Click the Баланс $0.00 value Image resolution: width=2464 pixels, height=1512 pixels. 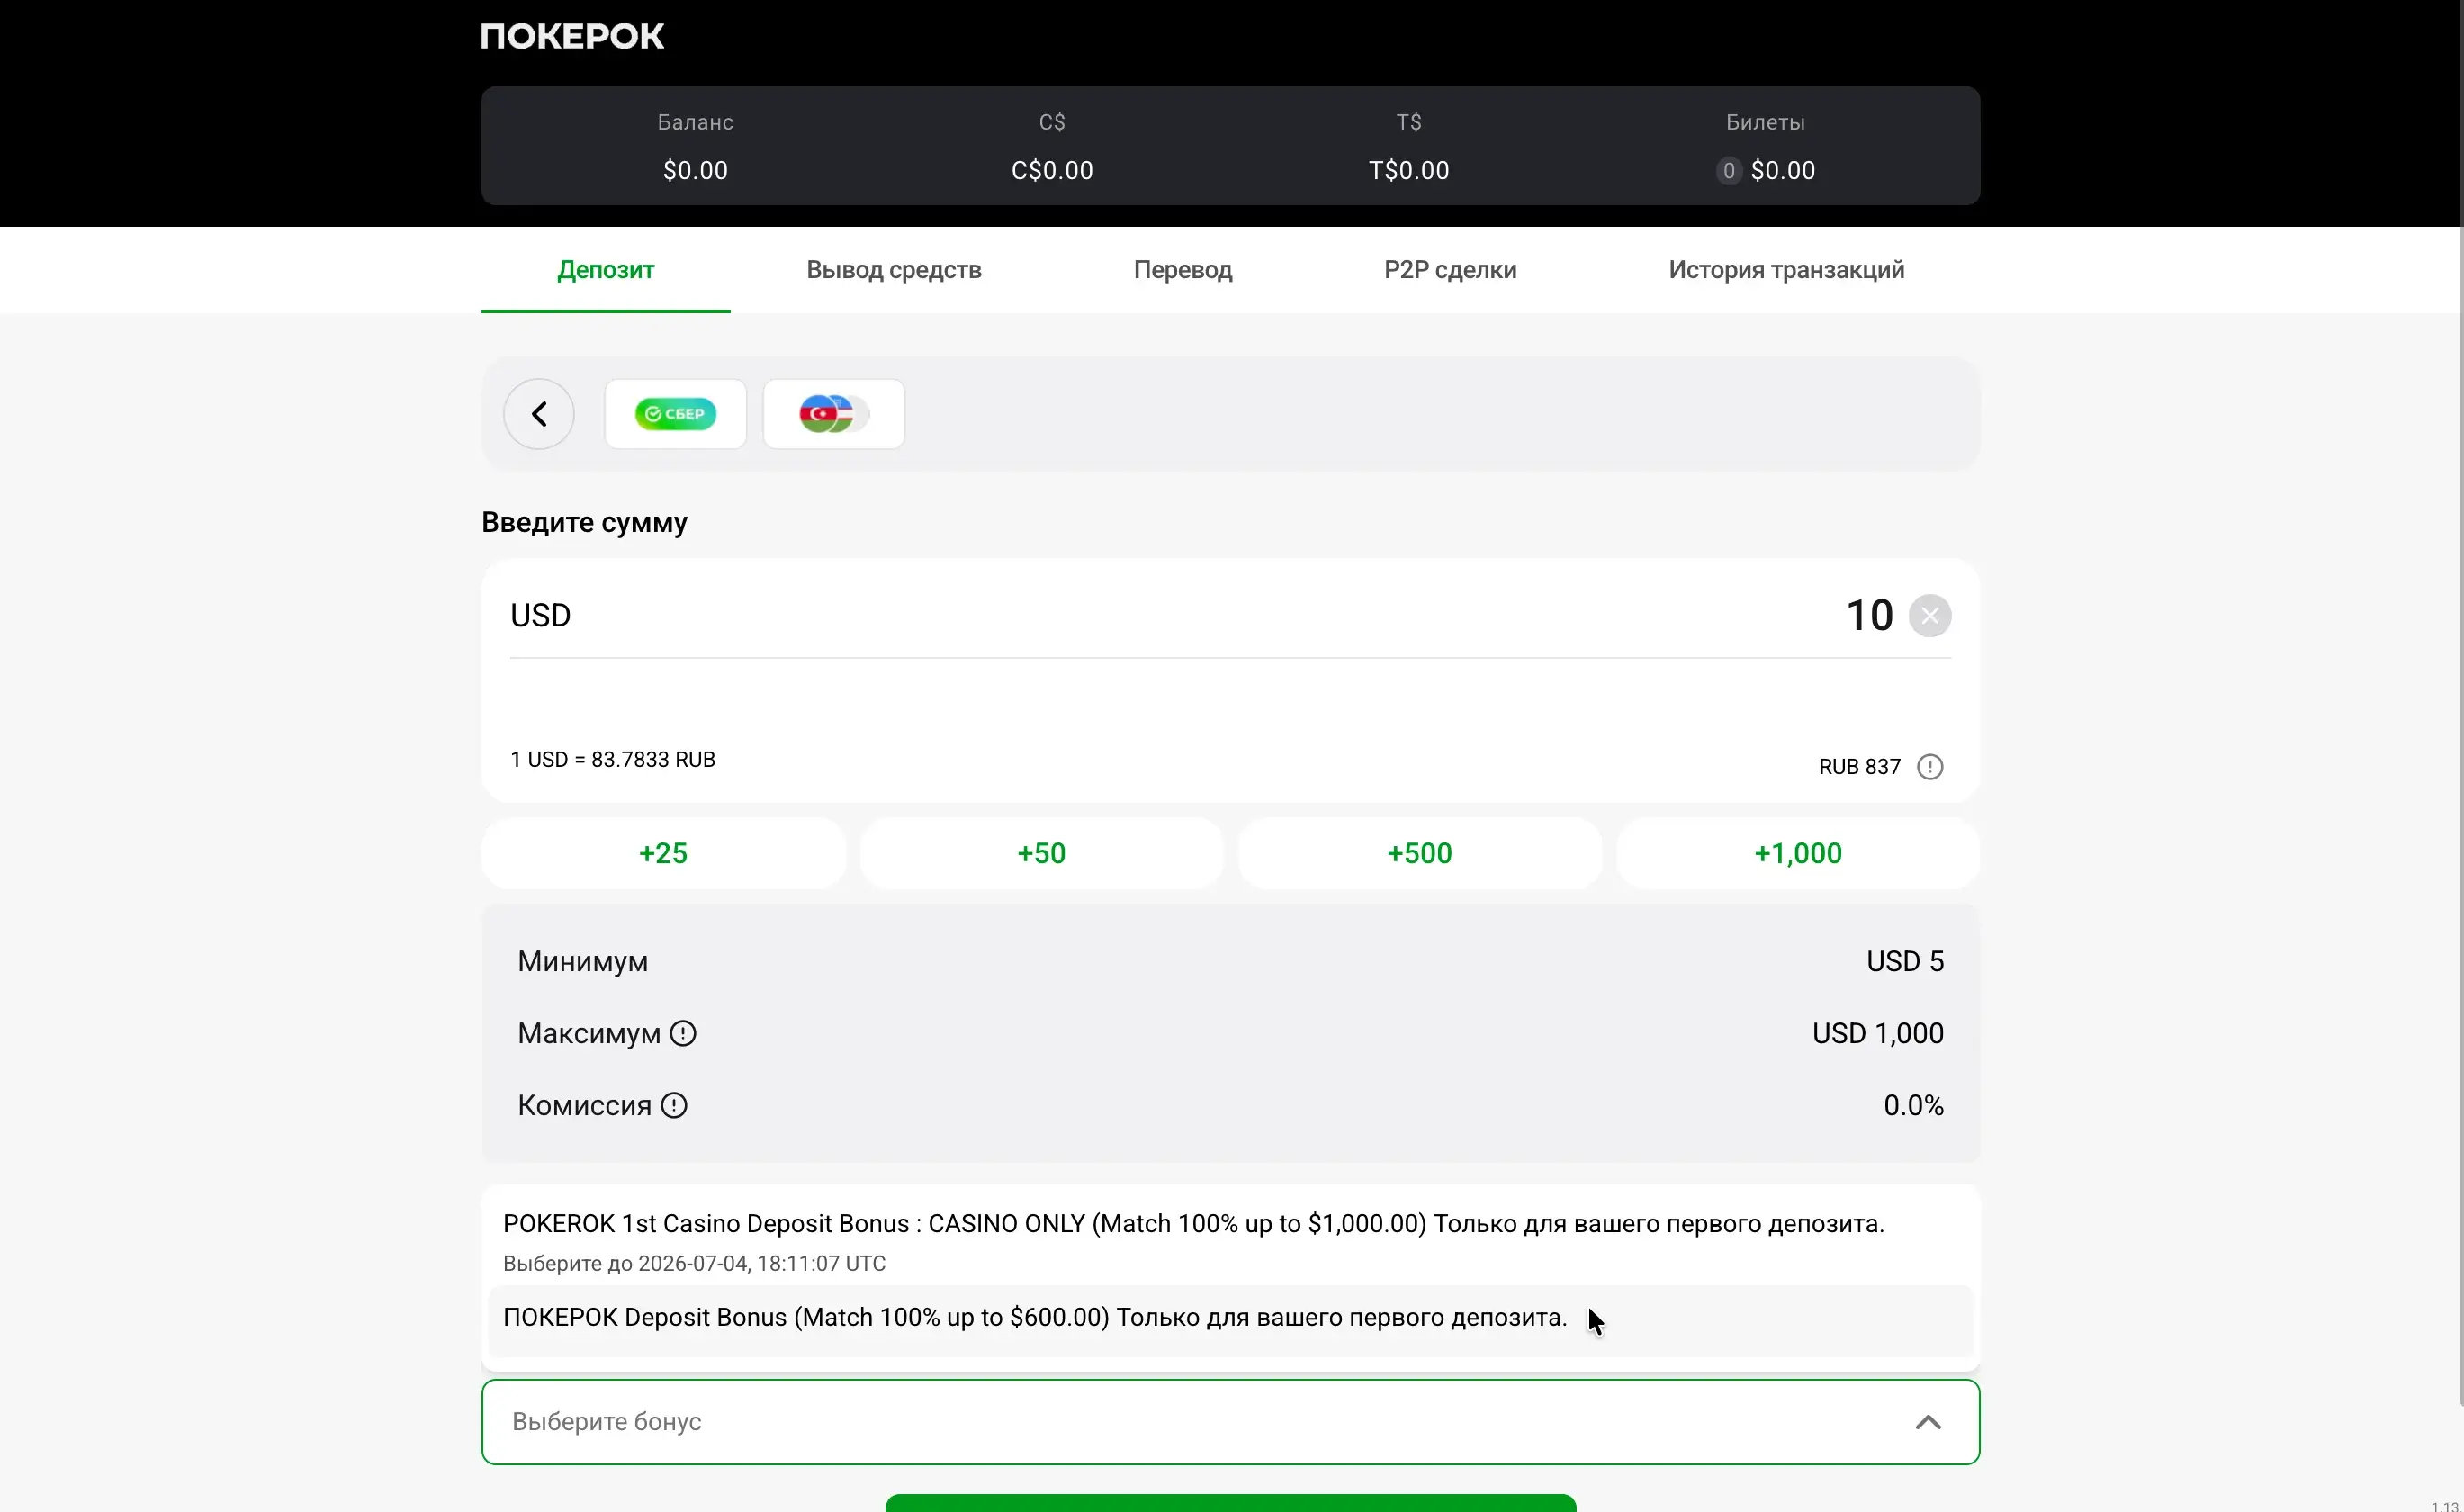tap(696, 171)
